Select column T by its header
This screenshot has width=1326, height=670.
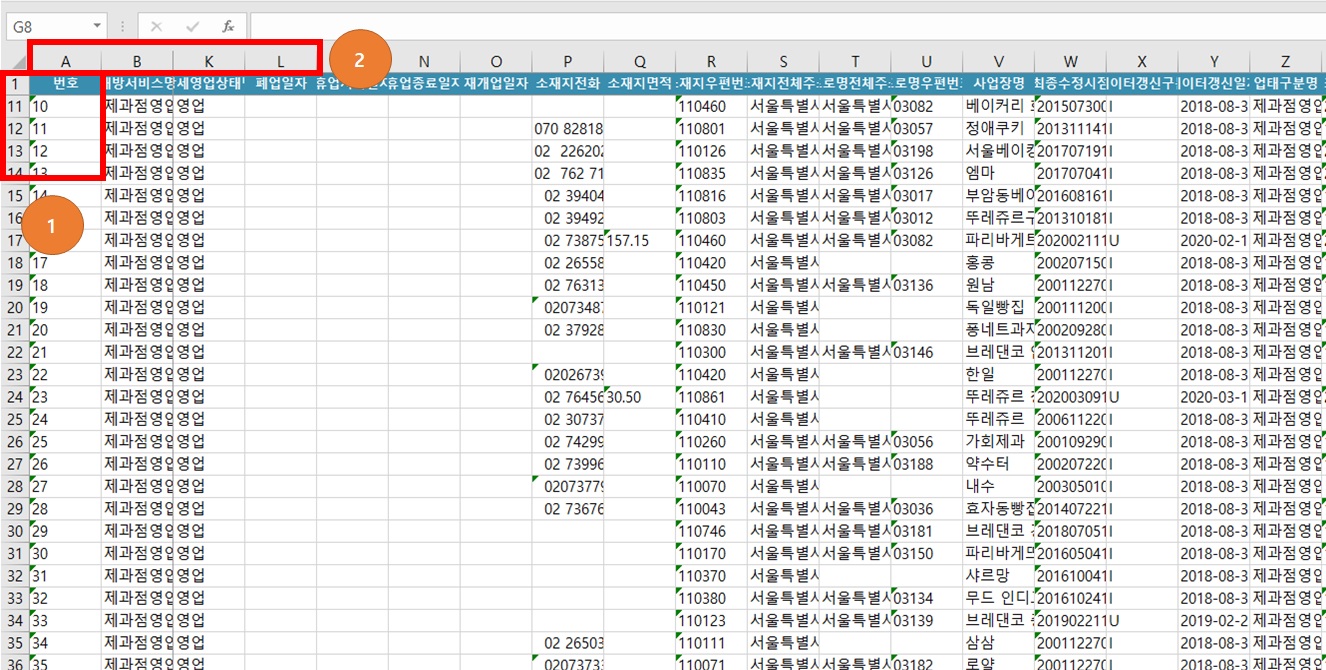click(x=855, y=62)
